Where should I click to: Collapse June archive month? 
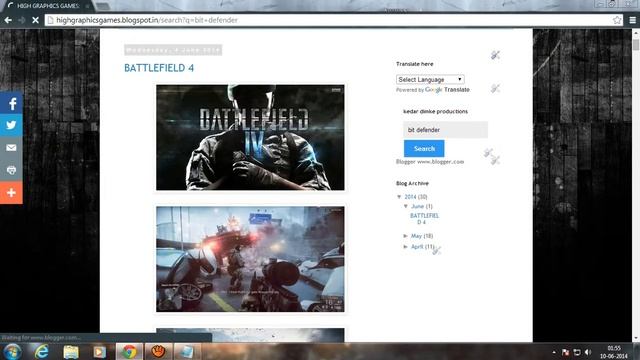[406, 207]
